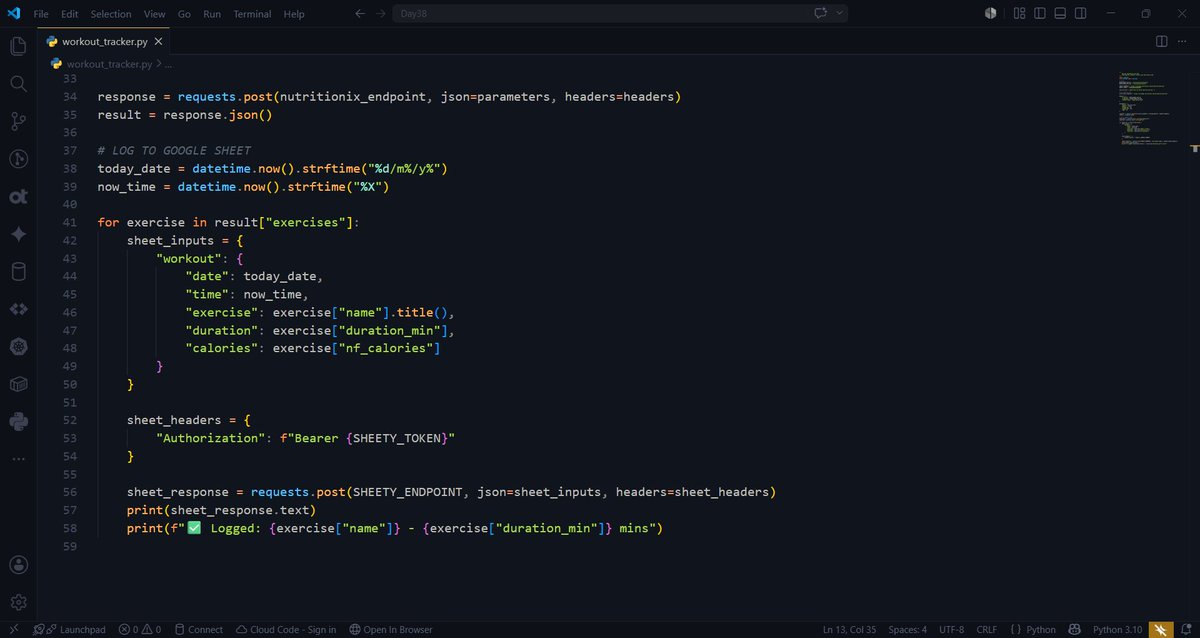This screenshot has width=1200, height=638.
Task: Click the orange highlighted status bar icon
Action: click(x=1161, y=629)
